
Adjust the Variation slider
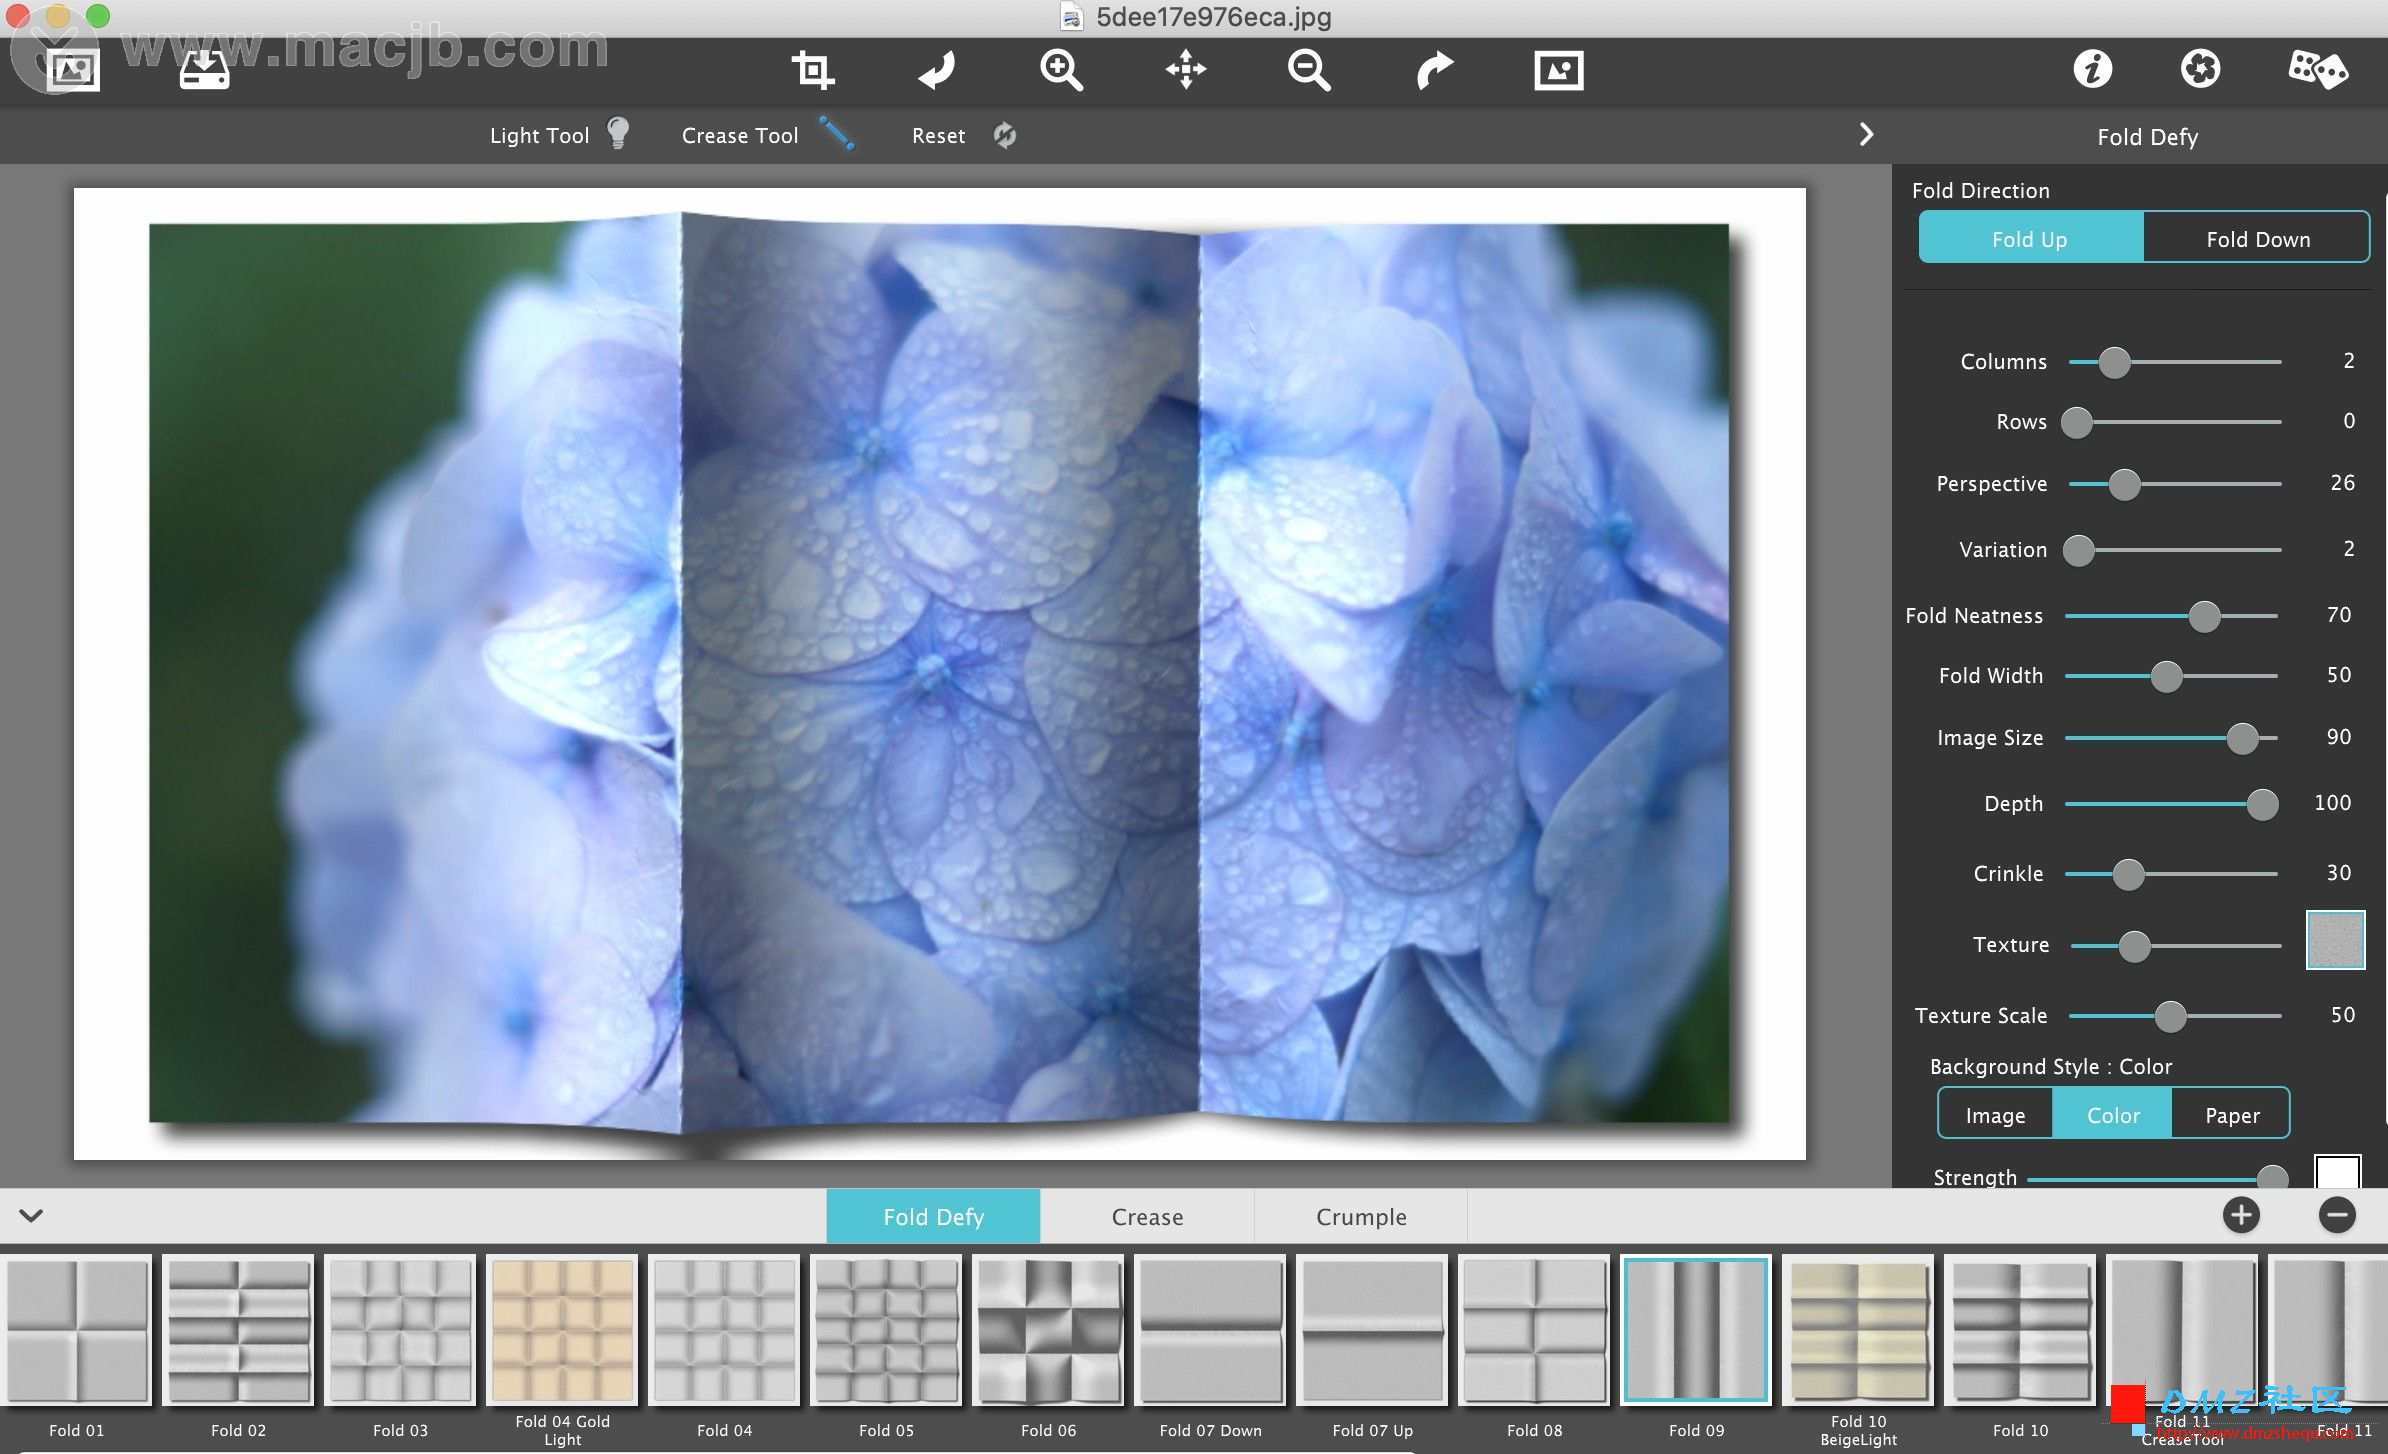pos(2174,550)
